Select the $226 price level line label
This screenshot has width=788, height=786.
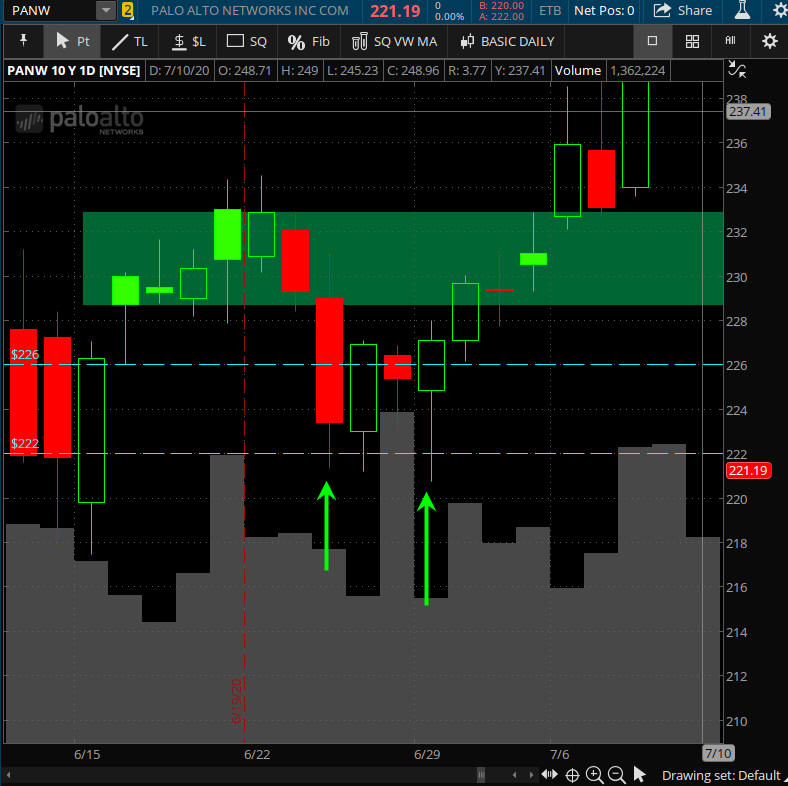click(x=25, y=355)
